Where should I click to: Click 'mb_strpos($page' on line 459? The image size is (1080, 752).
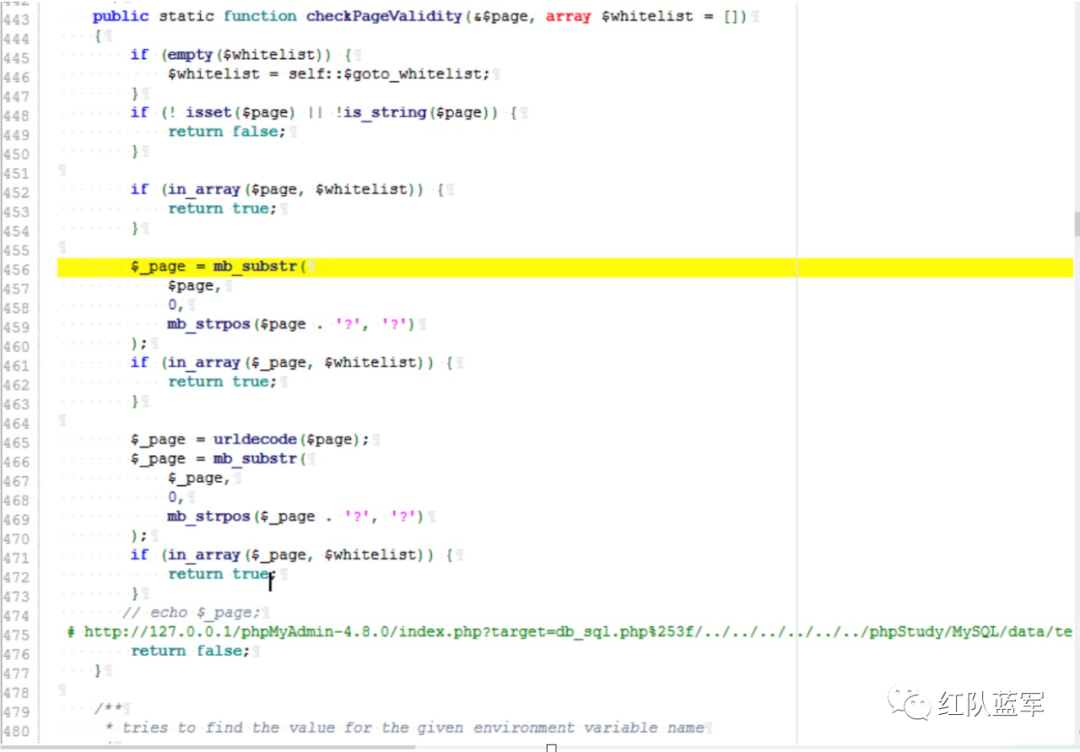pos(236,324)
